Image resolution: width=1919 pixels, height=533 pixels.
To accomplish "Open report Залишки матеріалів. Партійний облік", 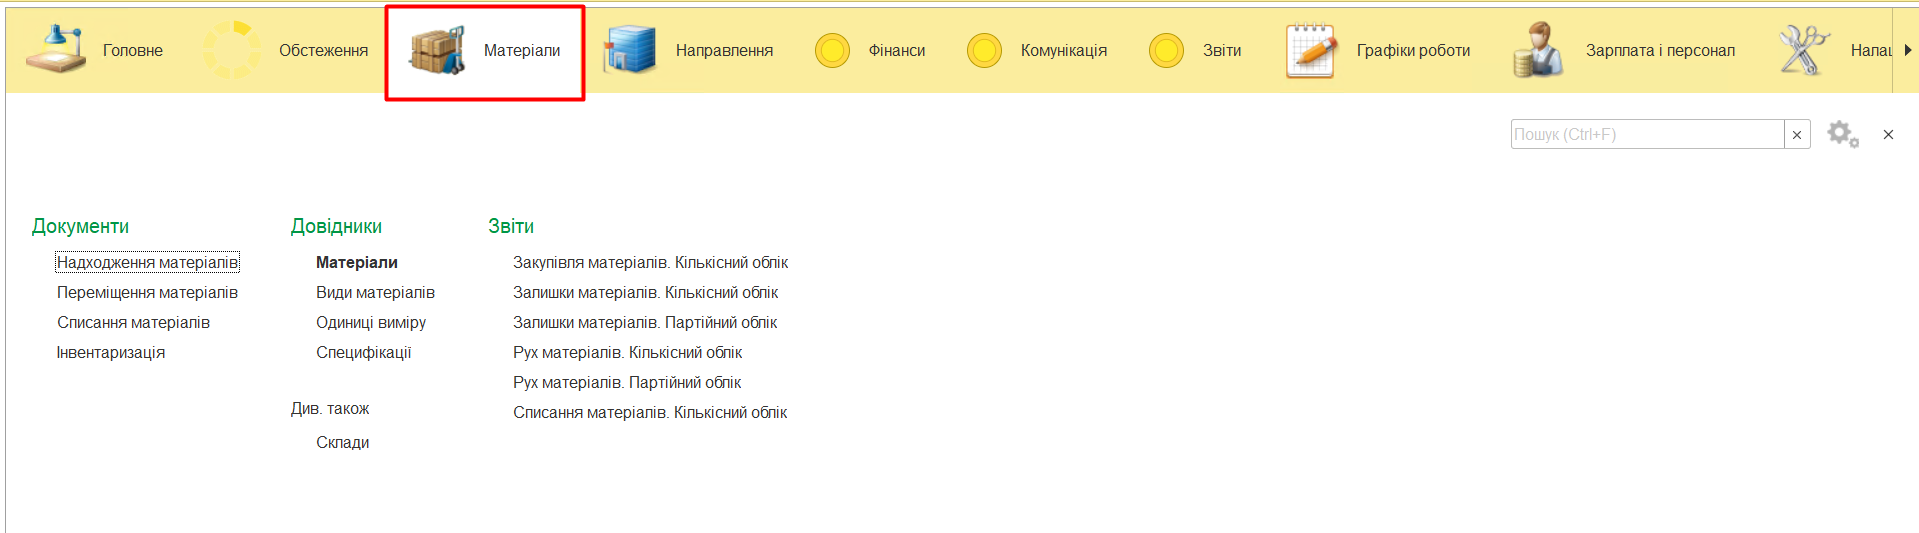I will (645, 322).
